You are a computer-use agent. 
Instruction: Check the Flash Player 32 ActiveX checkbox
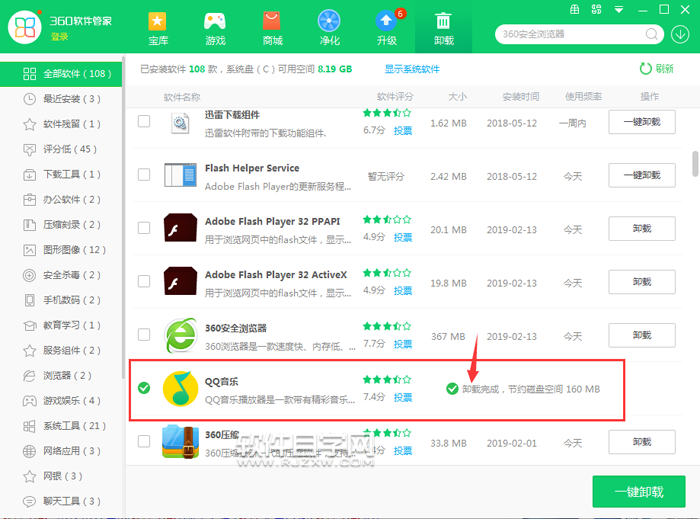click(x=144, y=281)
